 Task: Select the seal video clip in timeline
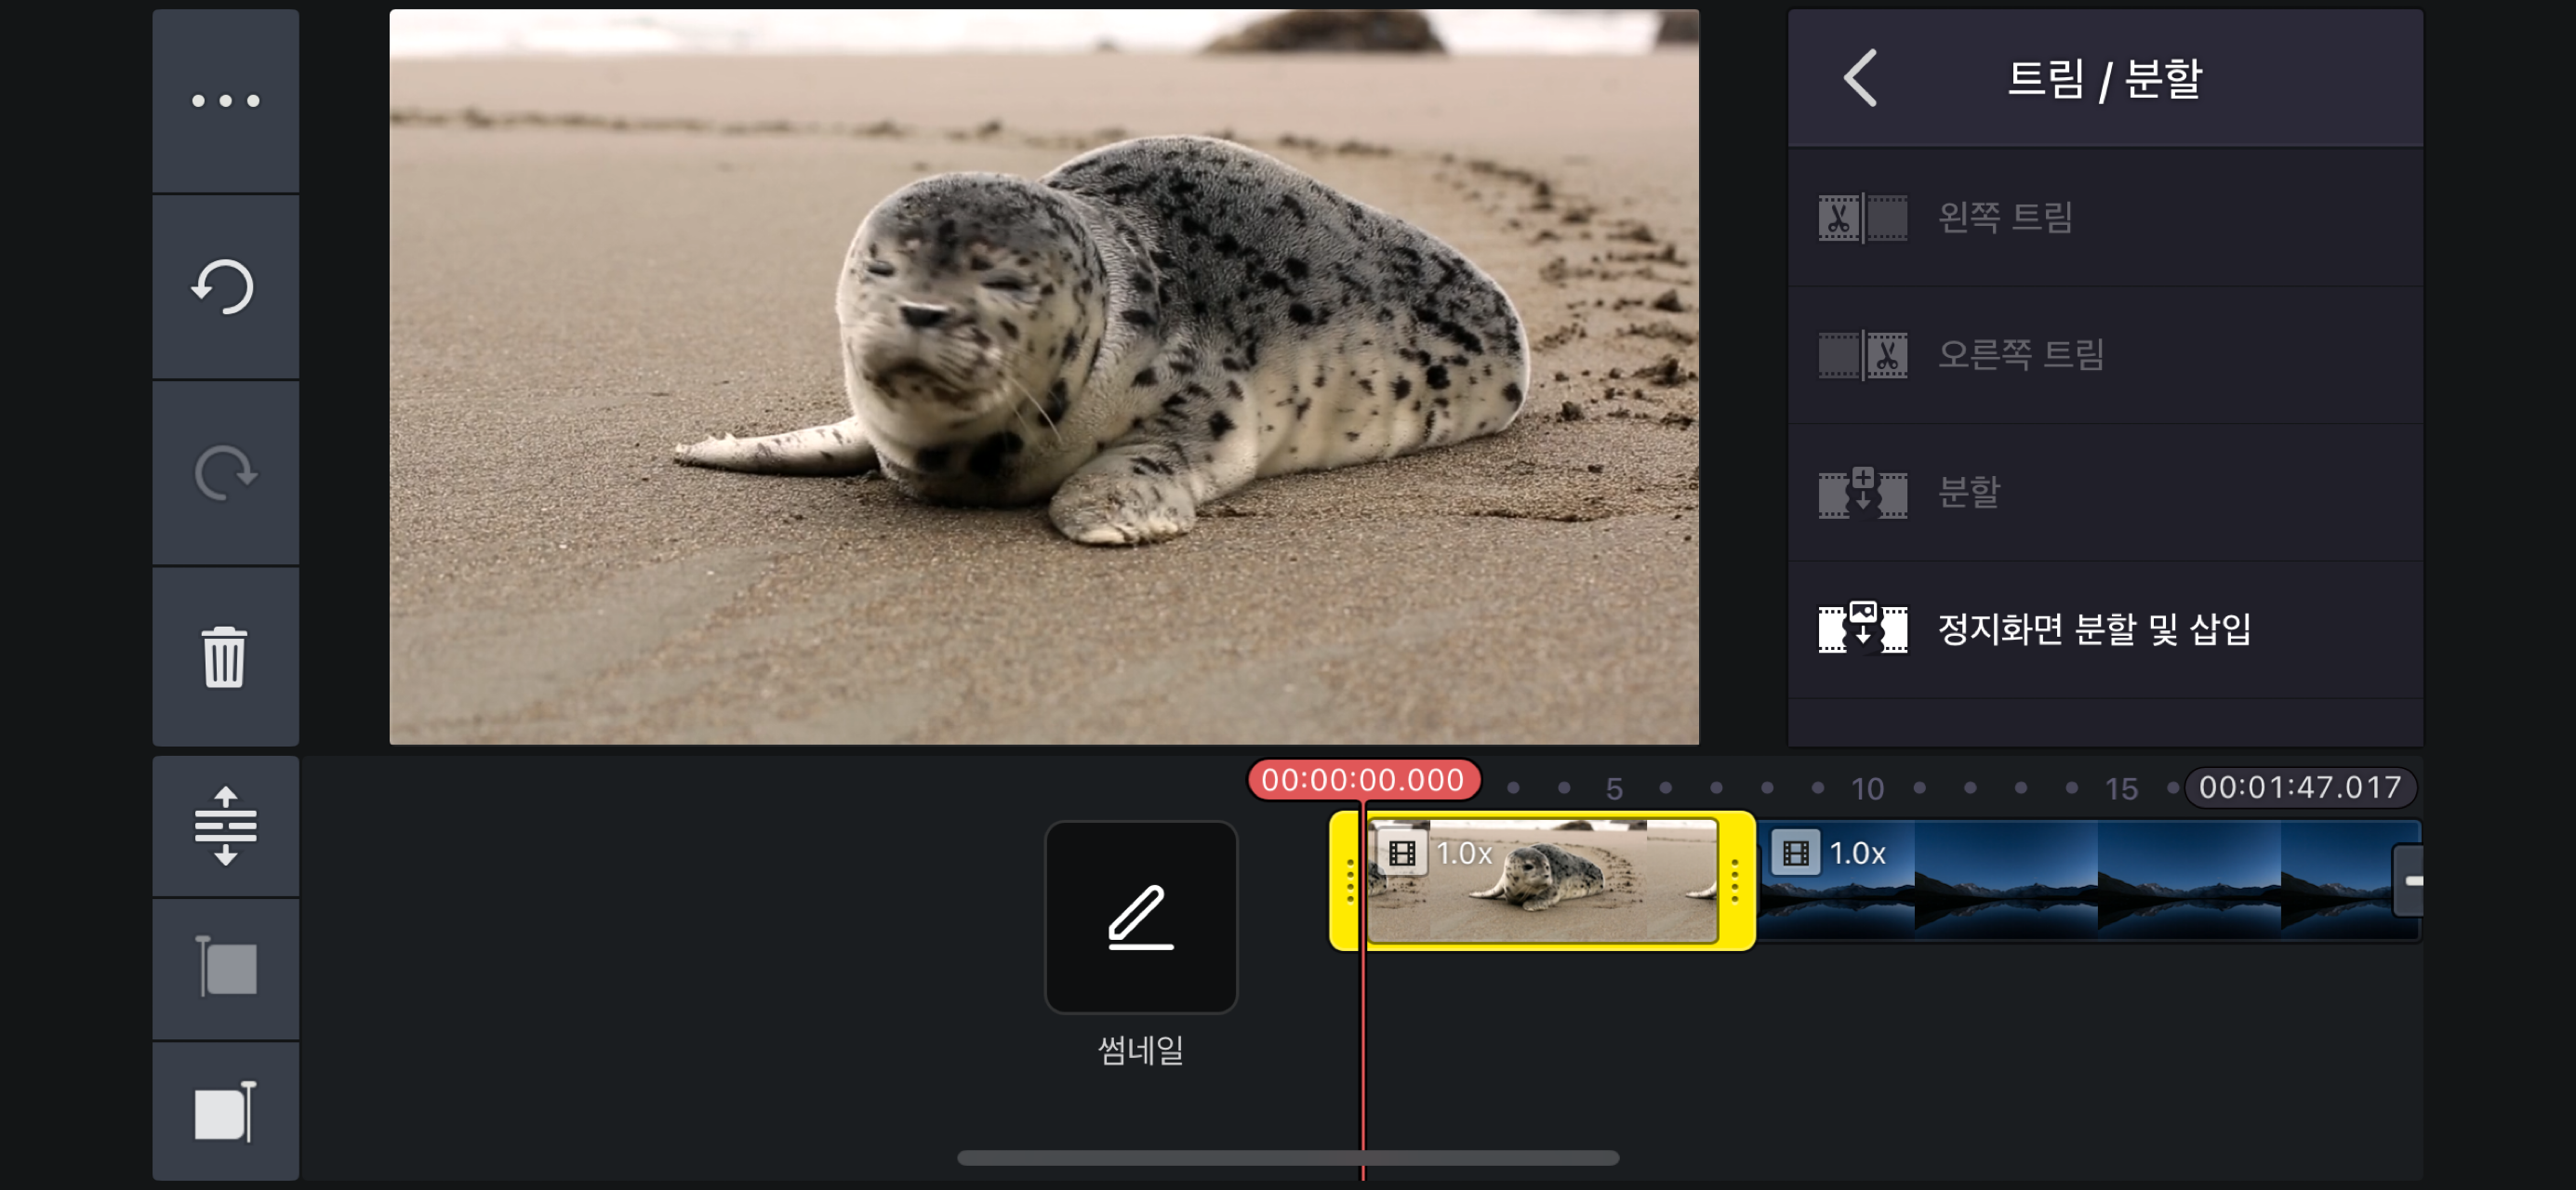1542,880
